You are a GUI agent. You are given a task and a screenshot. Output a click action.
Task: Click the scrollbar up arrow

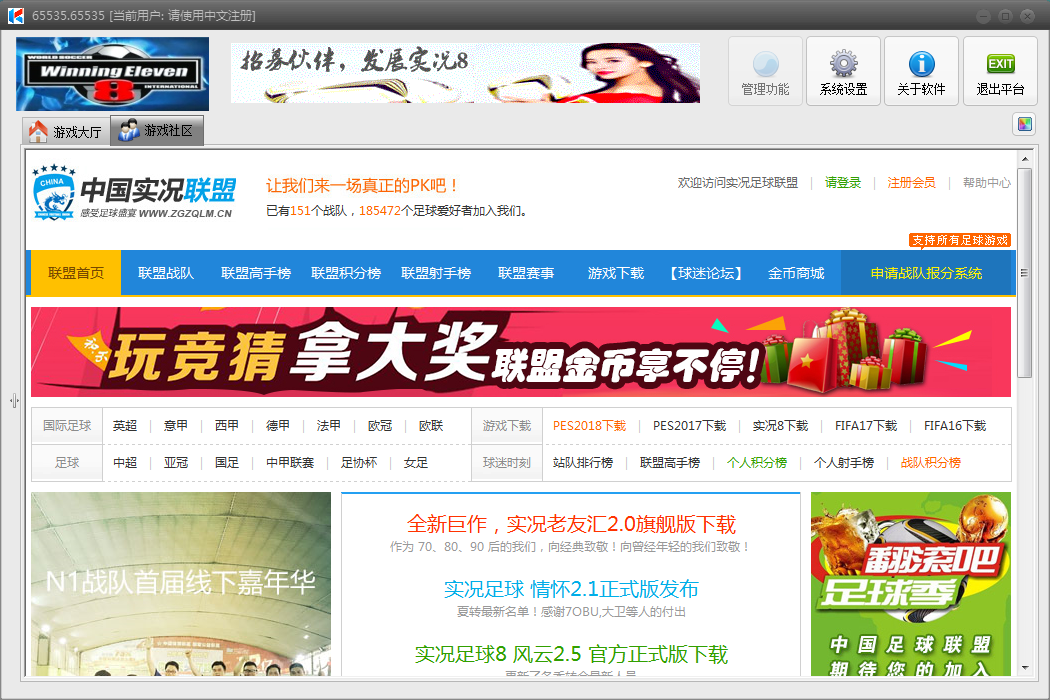coord(1025,159)
